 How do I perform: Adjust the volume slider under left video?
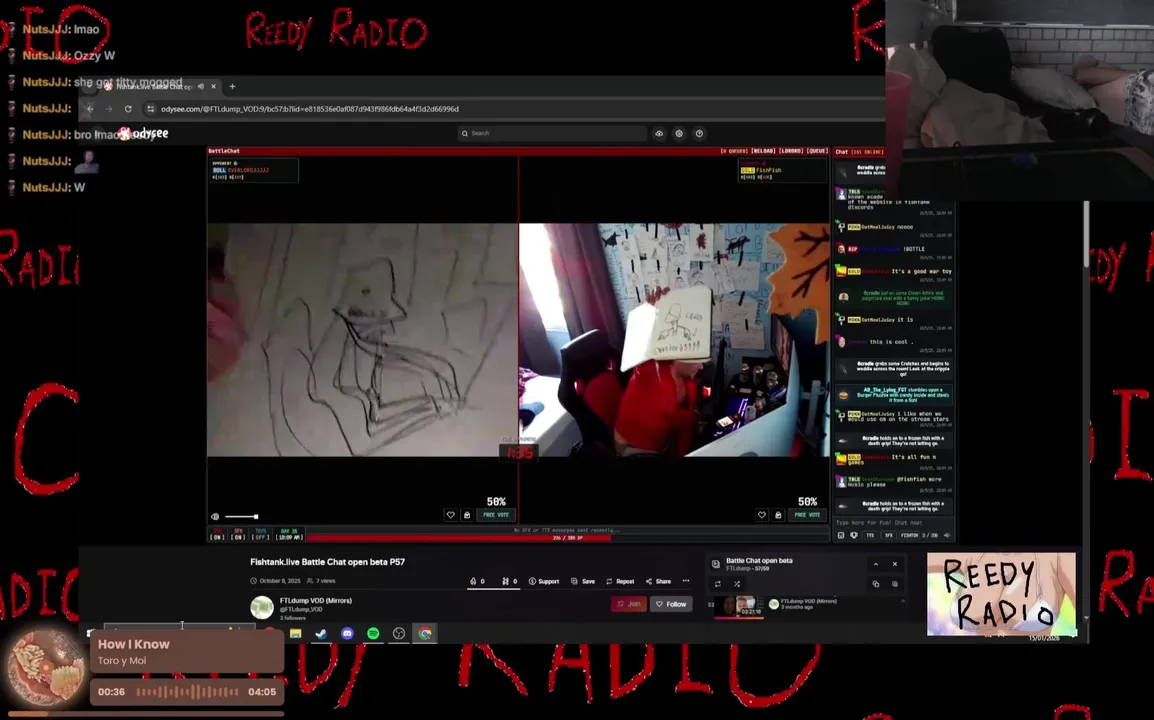pos(241,517)
